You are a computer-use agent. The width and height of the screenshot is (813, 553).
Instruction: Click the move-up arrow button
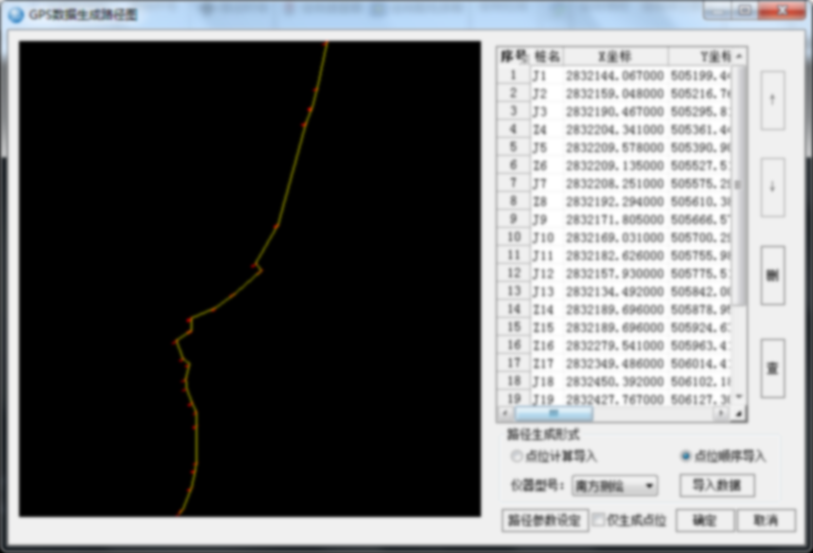pos(772,100)
